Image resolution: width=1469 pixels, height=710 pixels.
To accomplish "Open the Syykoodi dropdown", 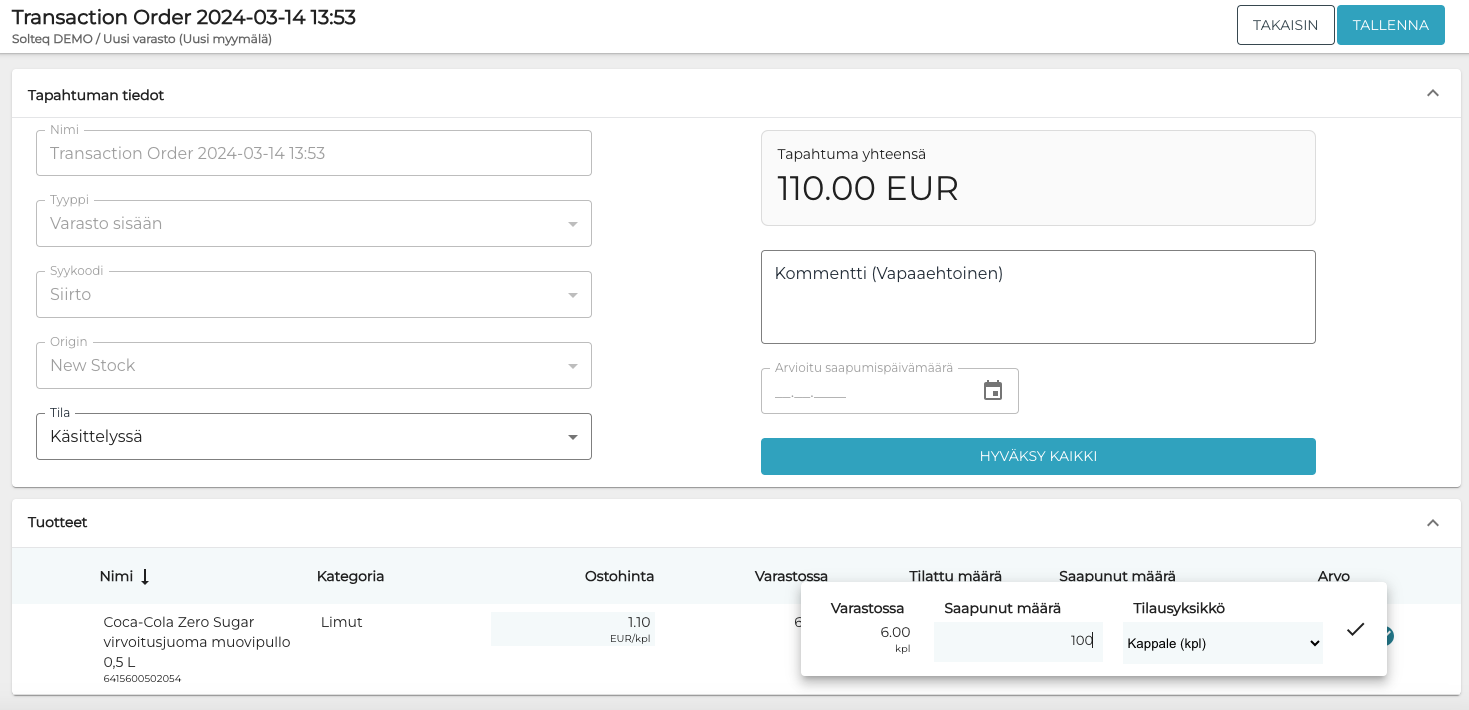I will (313, 295).
